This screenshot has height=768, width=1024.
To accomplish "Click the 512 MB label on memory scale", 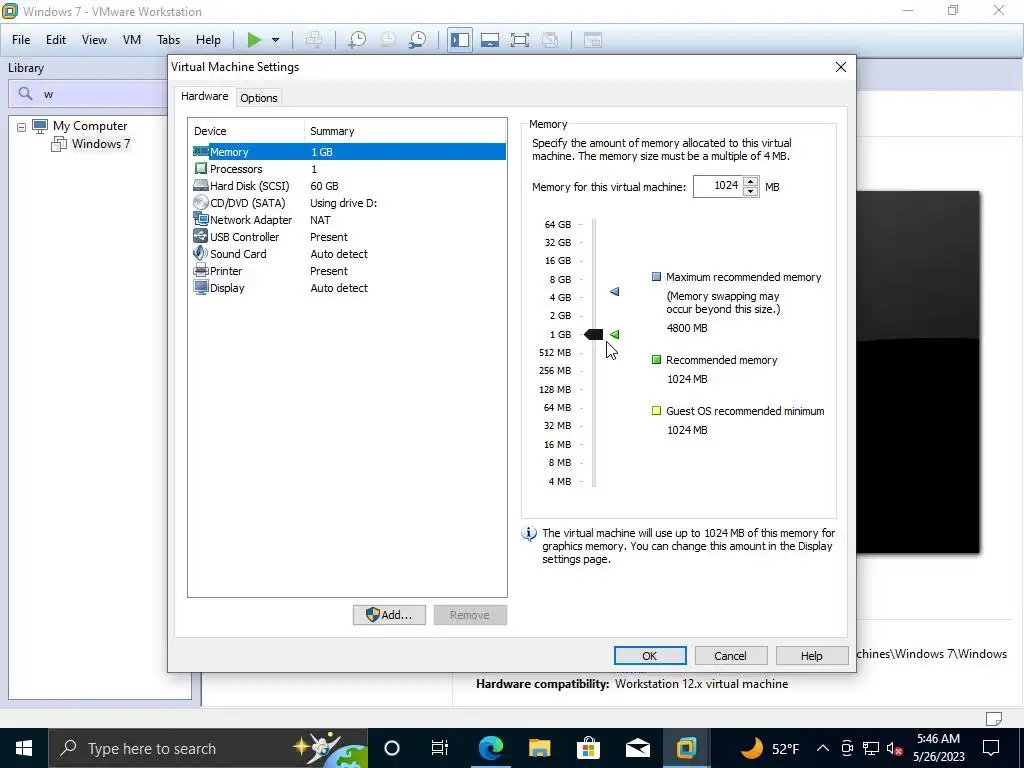I will click(555, 353).
